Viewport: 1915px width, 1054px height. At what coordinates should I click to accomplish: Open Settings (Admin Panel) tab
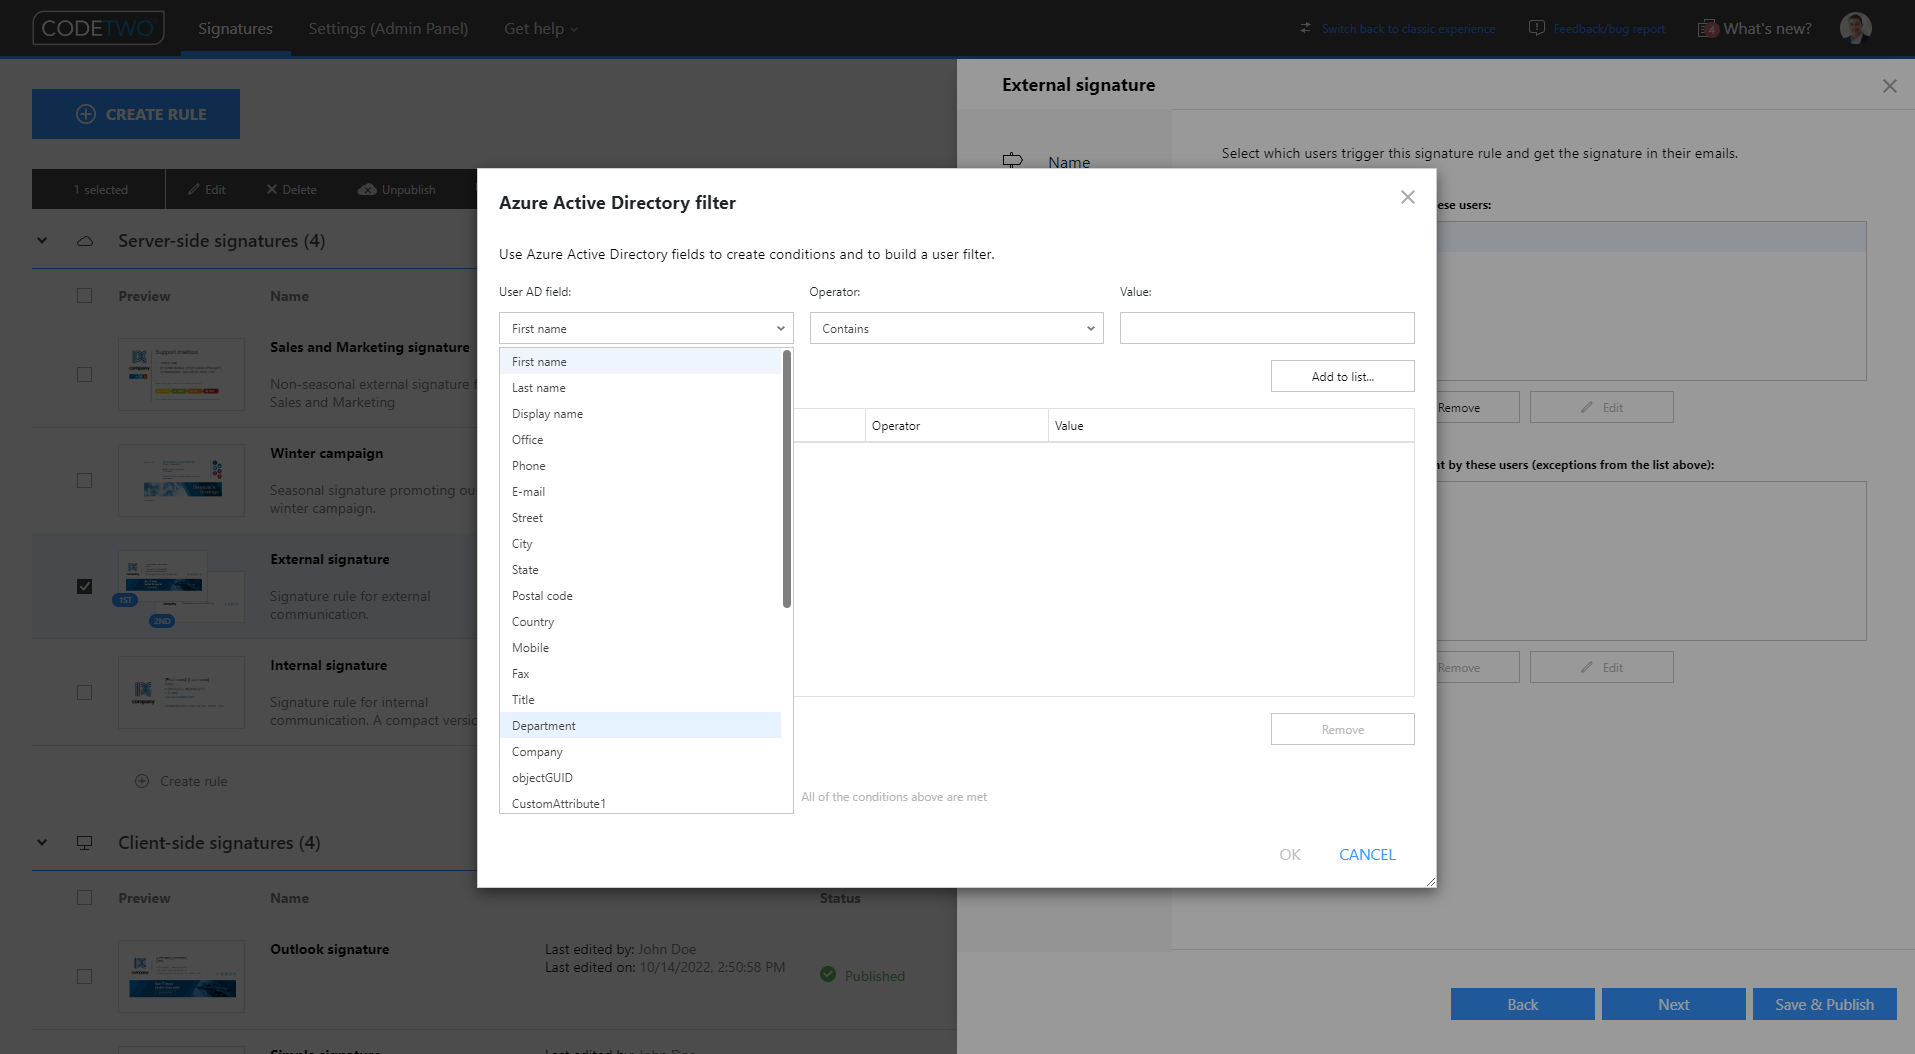(x=388, y=28)
